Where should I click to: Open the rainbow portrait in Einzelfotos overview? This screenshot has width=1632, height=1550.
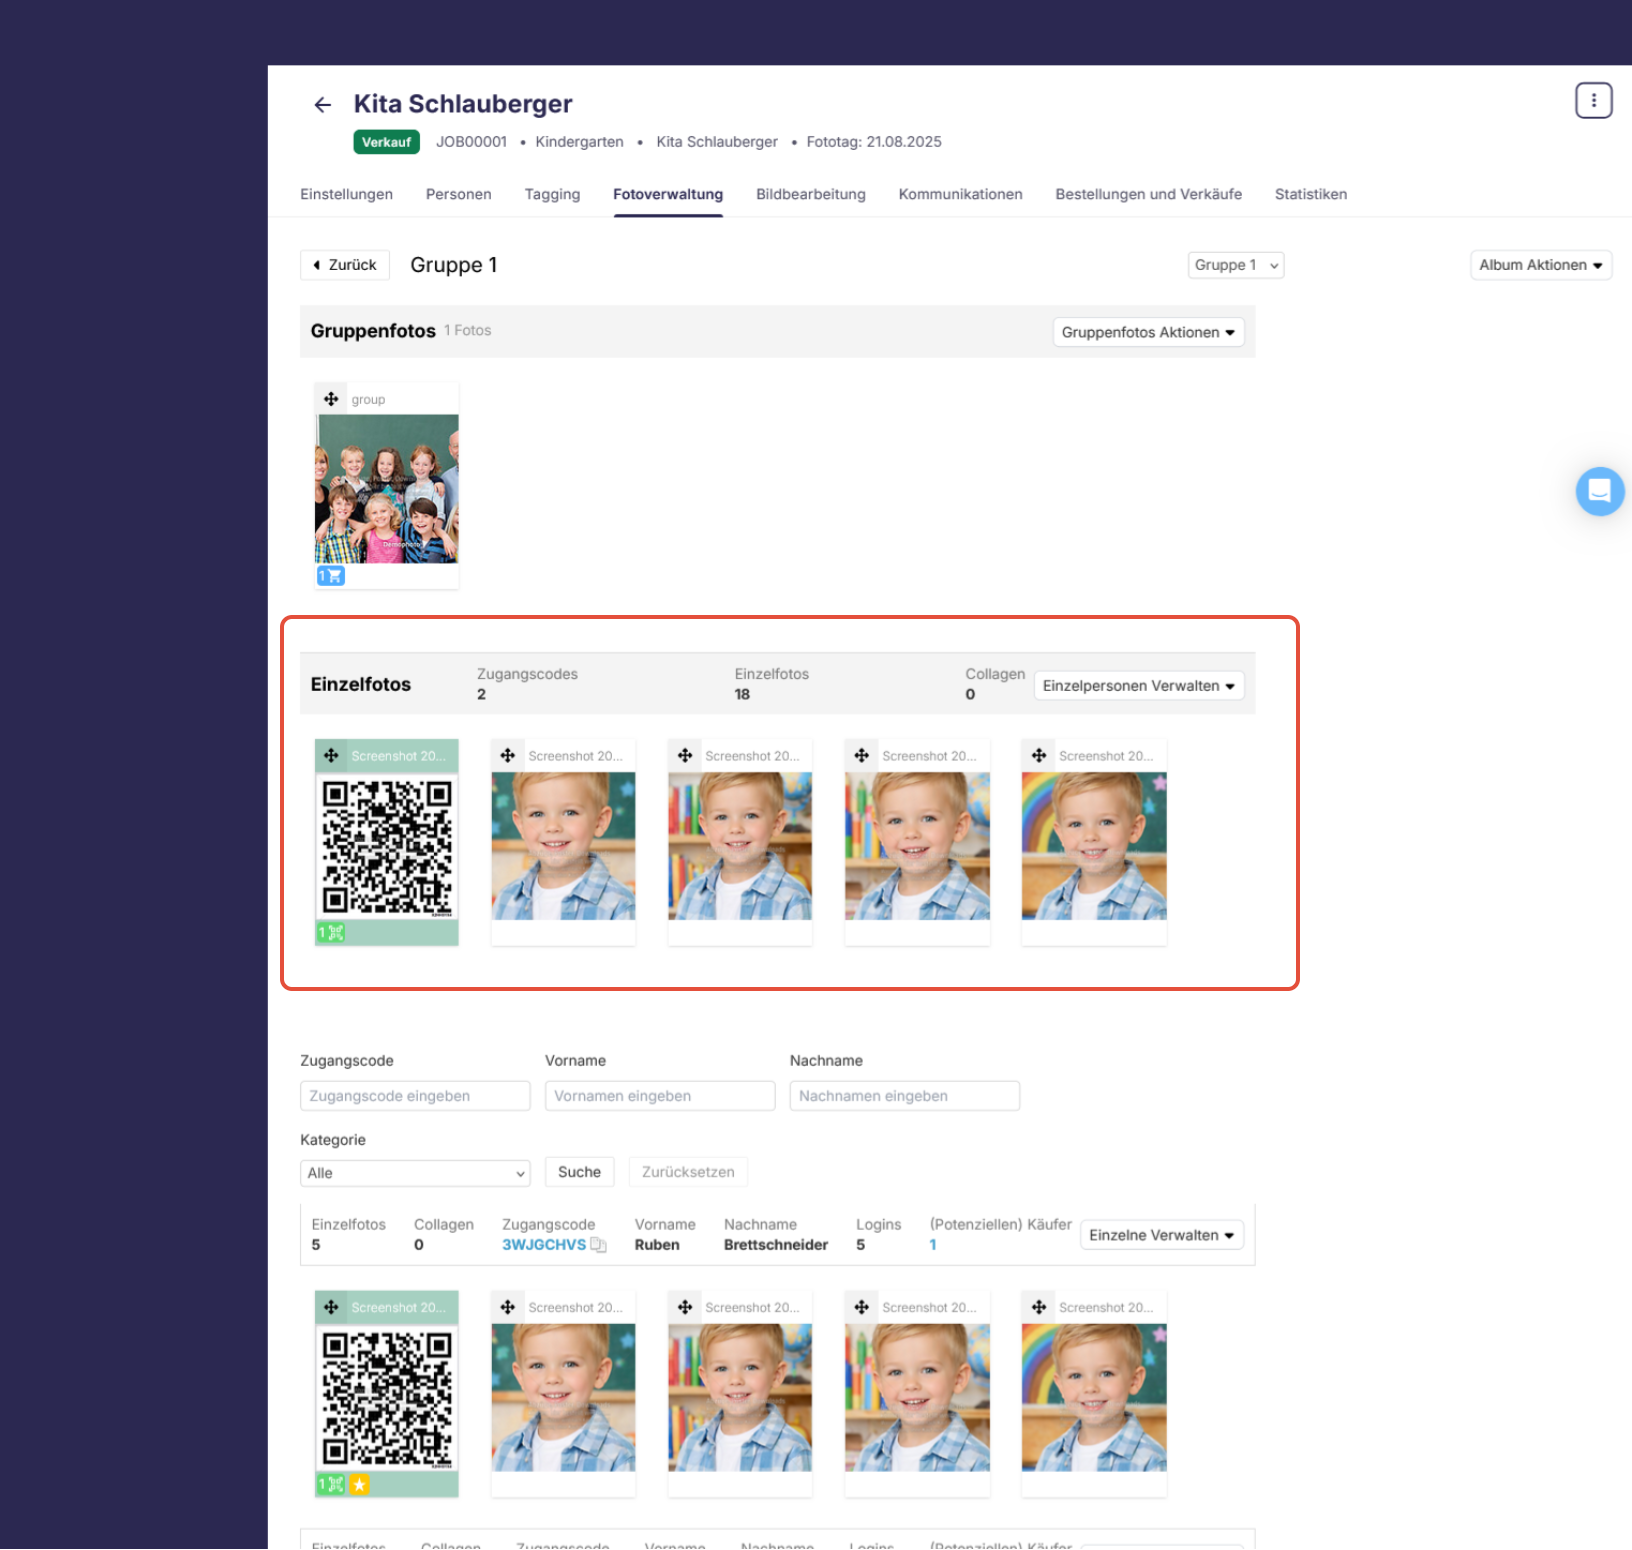[1094, 846]
